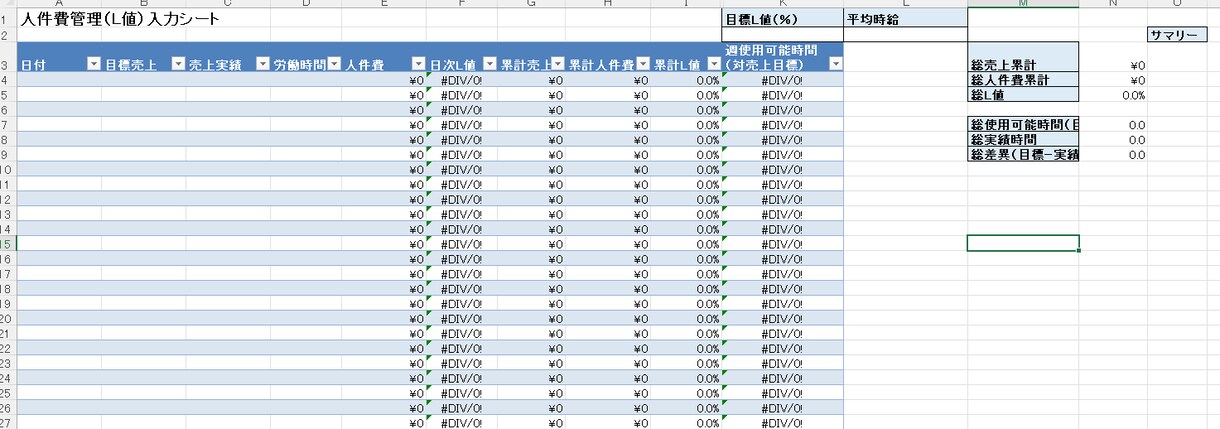The height and width of the screenshot is (429, 1220).
Task: Click the empty 労働時間 cell in row 7
Action: pyautogui.click(x=306, y=125)
